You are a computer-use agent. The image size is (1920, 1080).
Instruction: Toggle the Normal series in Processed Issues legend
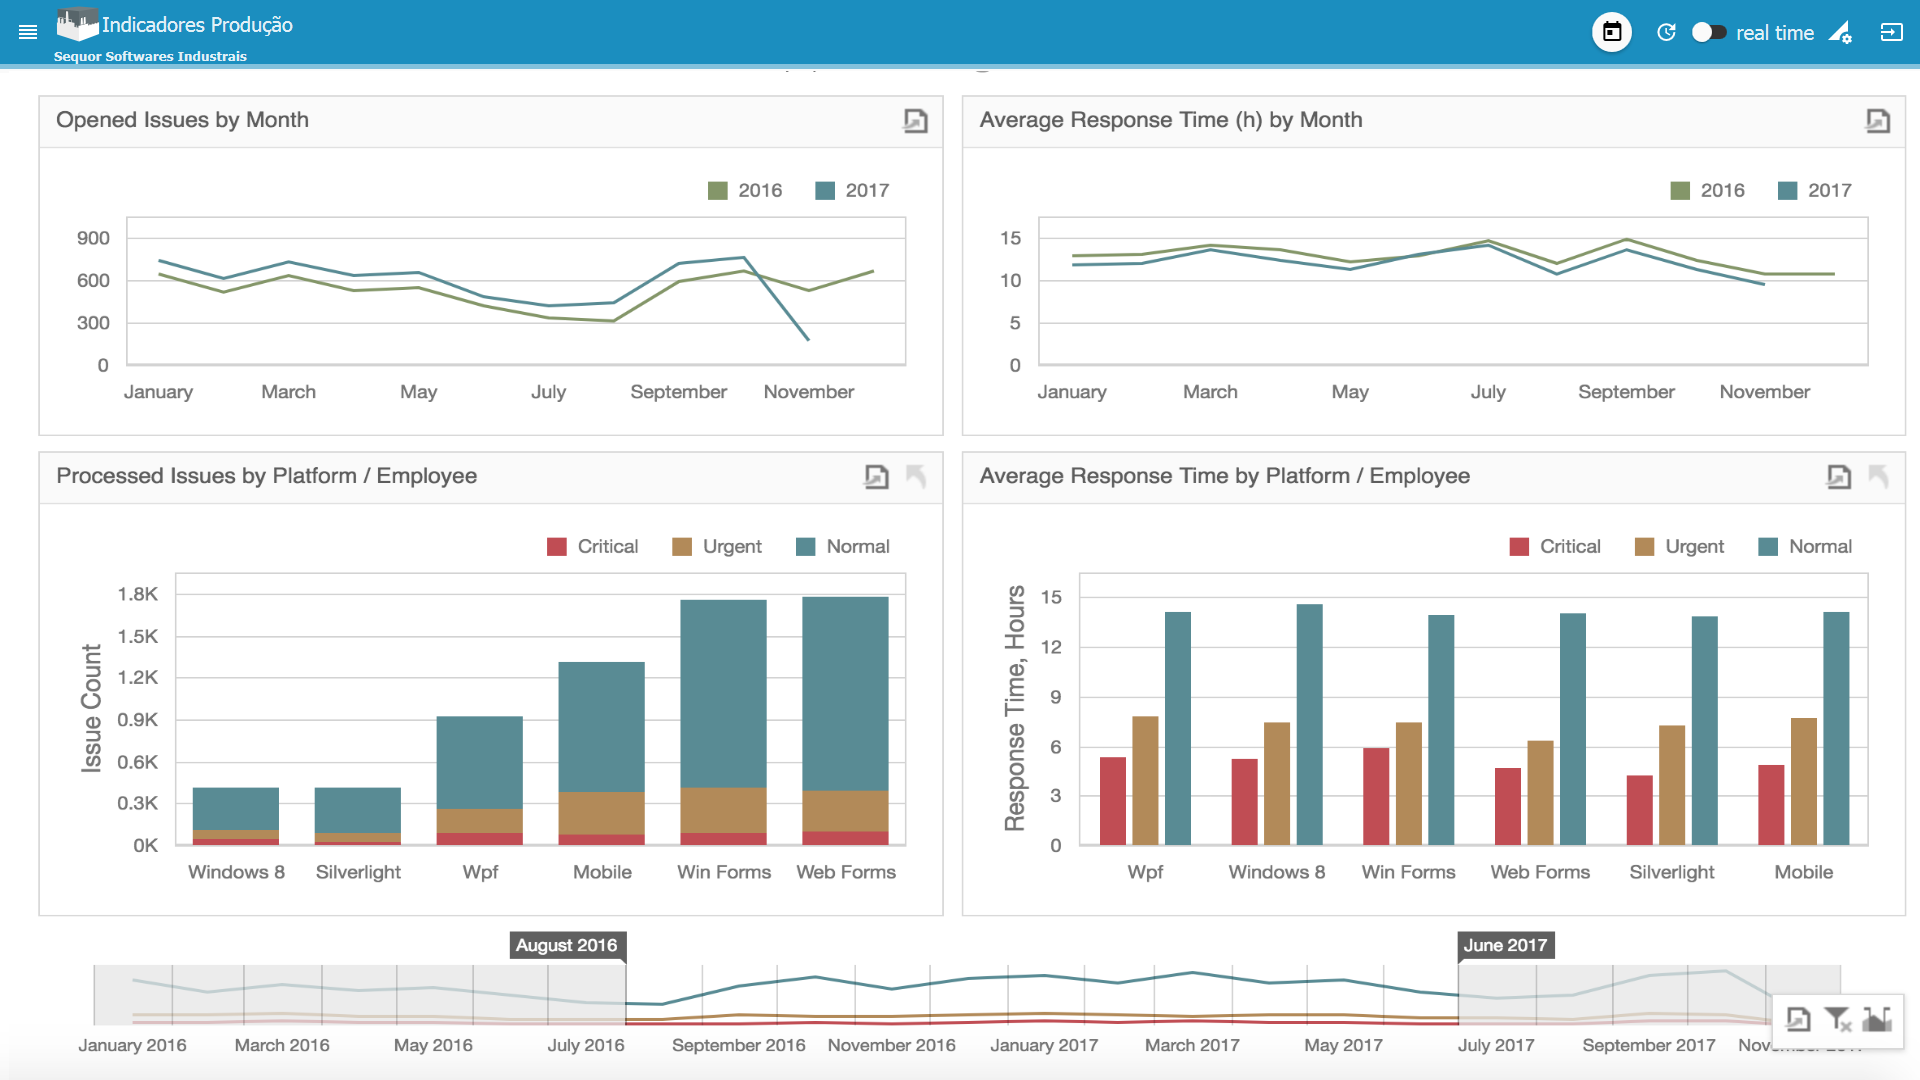843,546
